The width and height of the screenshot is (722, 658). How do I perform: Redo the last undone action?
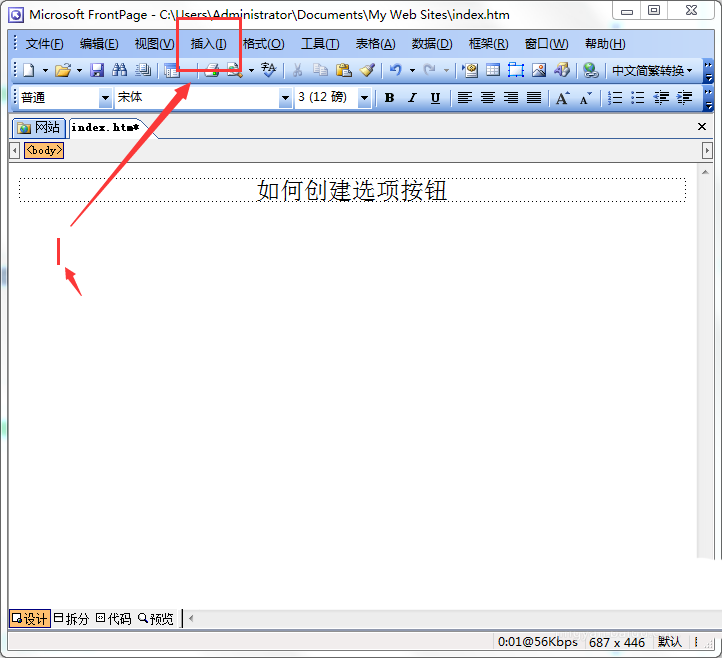[430, 70]
